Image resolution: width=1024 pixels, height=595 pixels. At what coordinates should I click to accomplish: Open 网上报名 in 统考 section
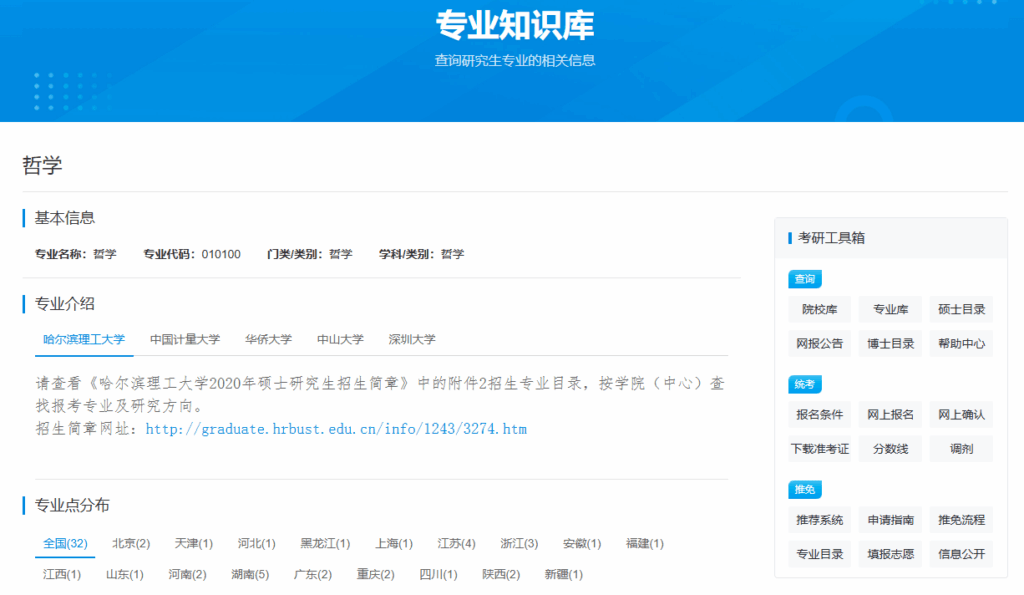(x=890, y=414)
